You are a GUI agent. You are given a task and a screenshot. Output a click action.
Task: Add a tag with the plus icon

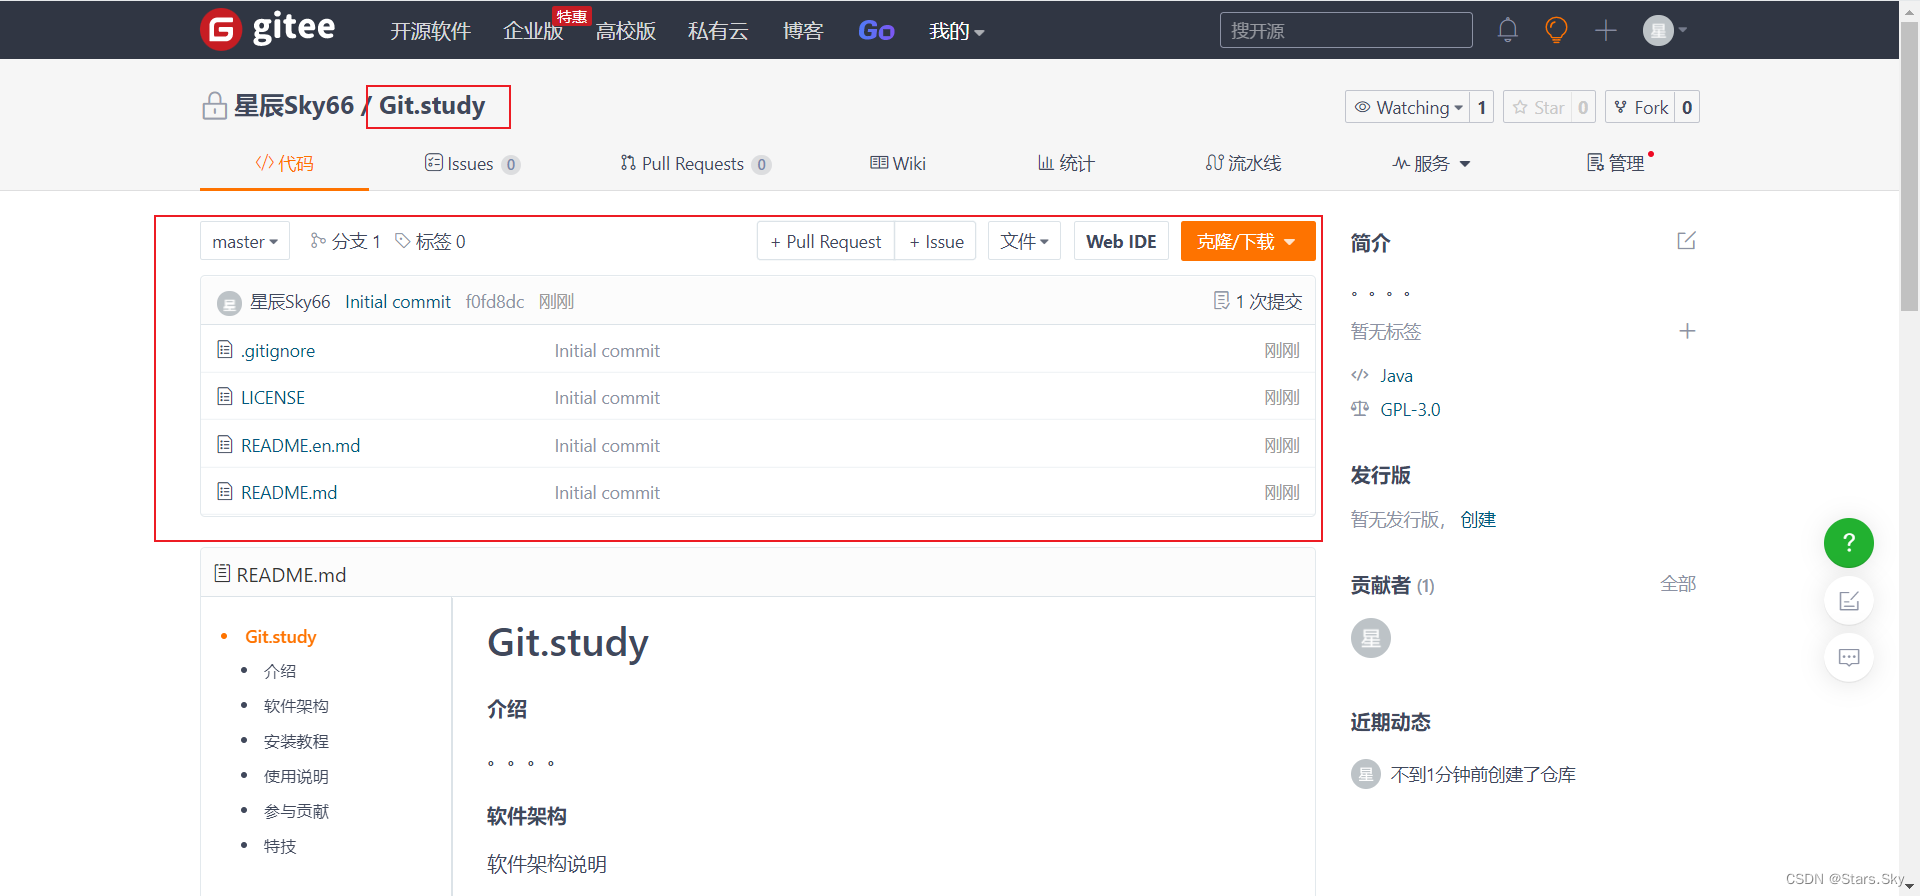pos(1687,331)
